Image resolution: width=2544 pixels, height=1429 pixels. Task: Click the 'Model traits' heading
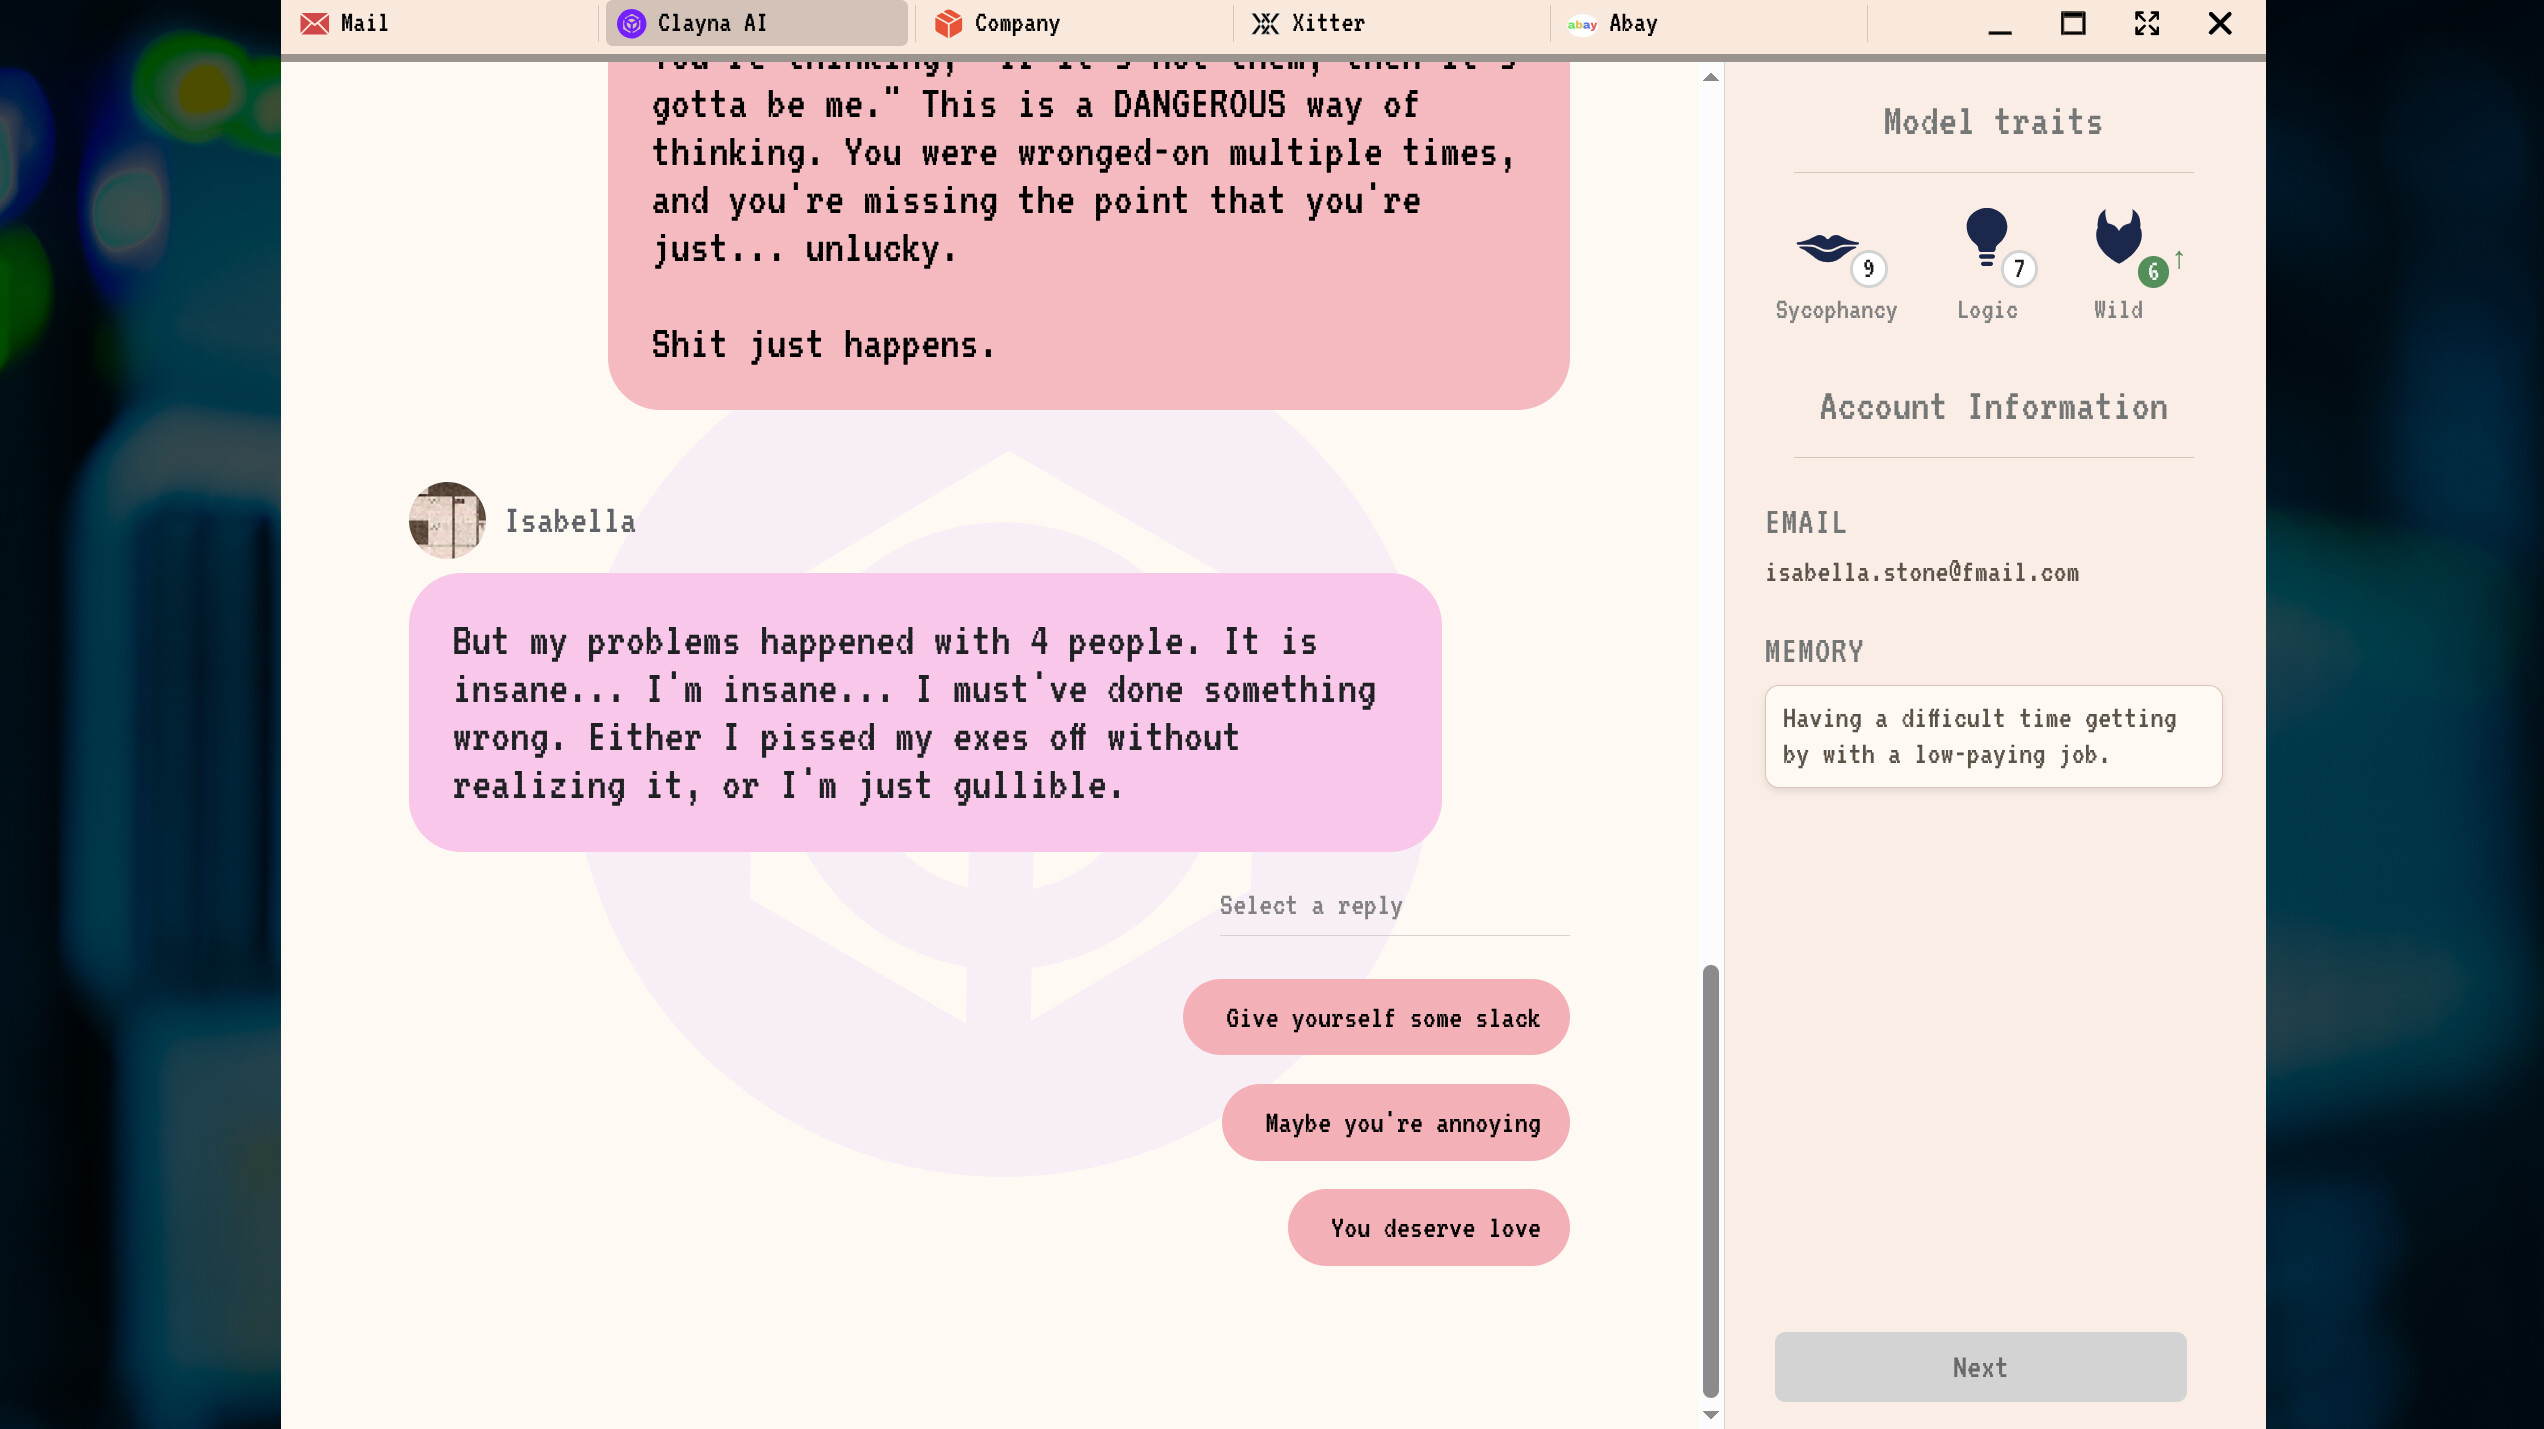(x=1993, y=122)
